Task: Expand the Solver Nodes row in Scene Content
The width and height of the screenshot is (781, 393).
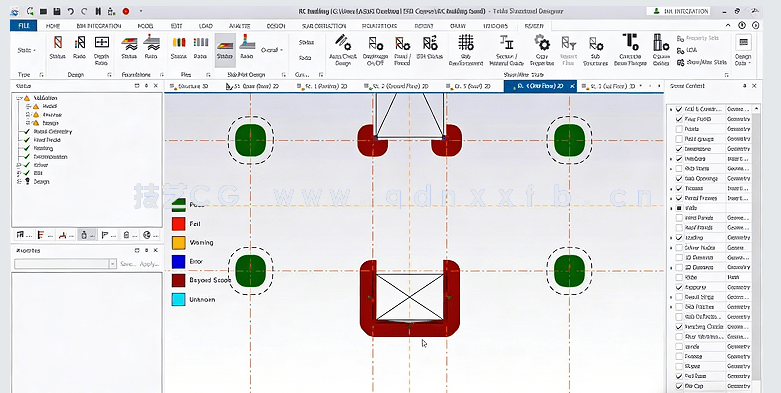Action: coord(671,248)
